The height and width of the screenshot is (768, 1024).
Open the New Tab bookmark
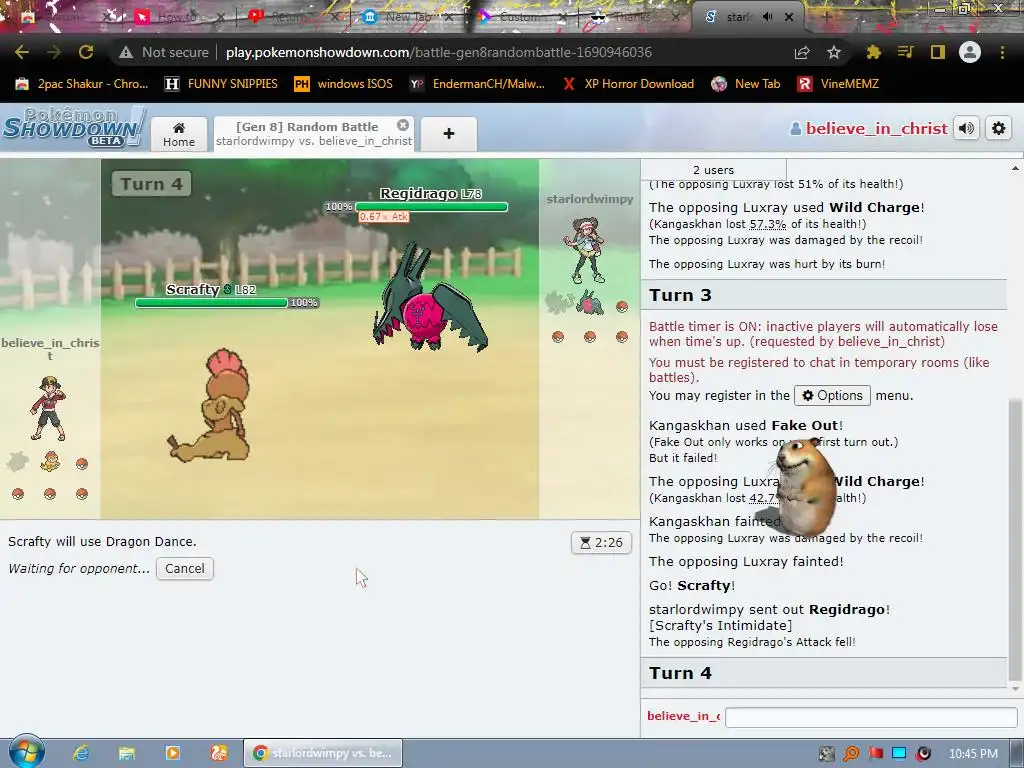(746, 84)
